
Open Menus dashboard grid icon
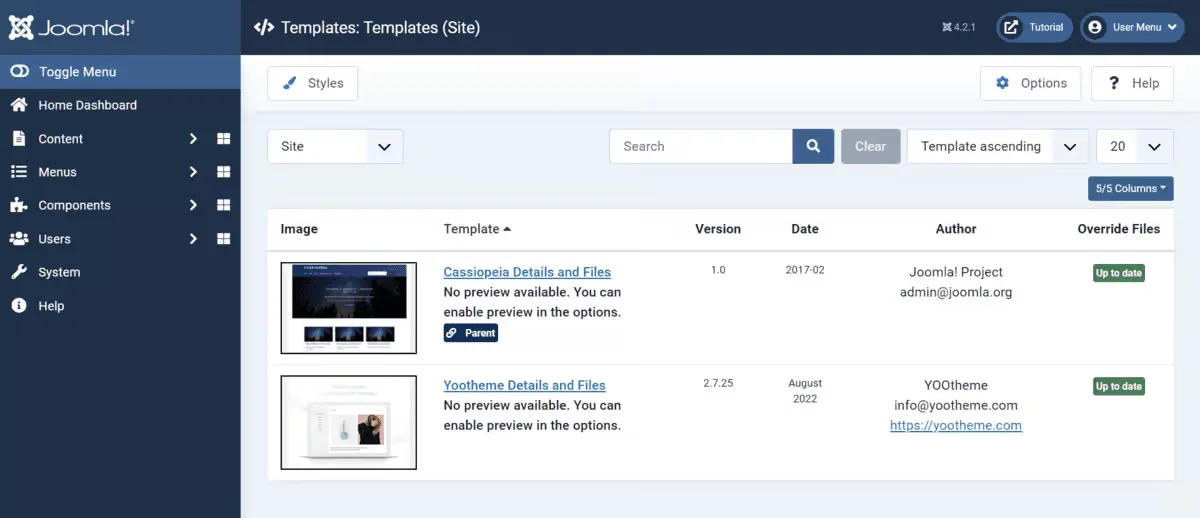click(224, 172)
